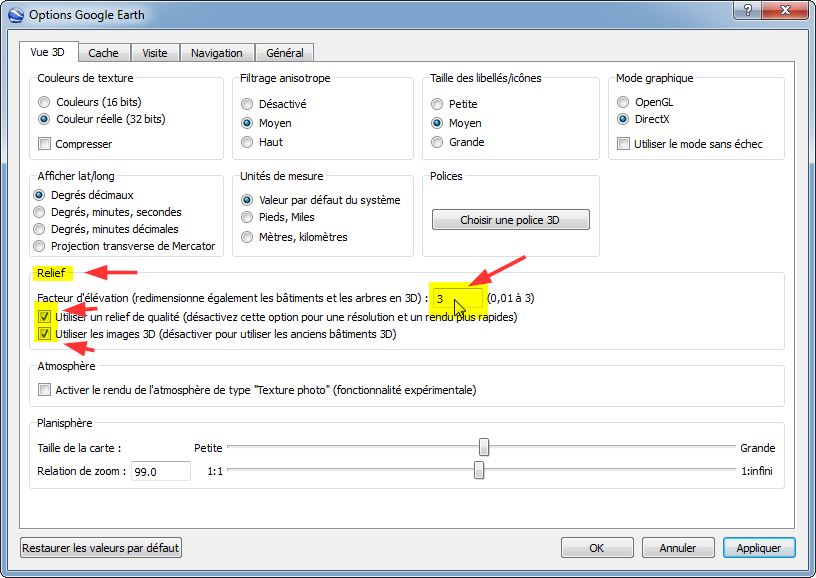Click the "Mode graphique" group label
The width and height of the screenshot is (816, 578).
(655, 78)
